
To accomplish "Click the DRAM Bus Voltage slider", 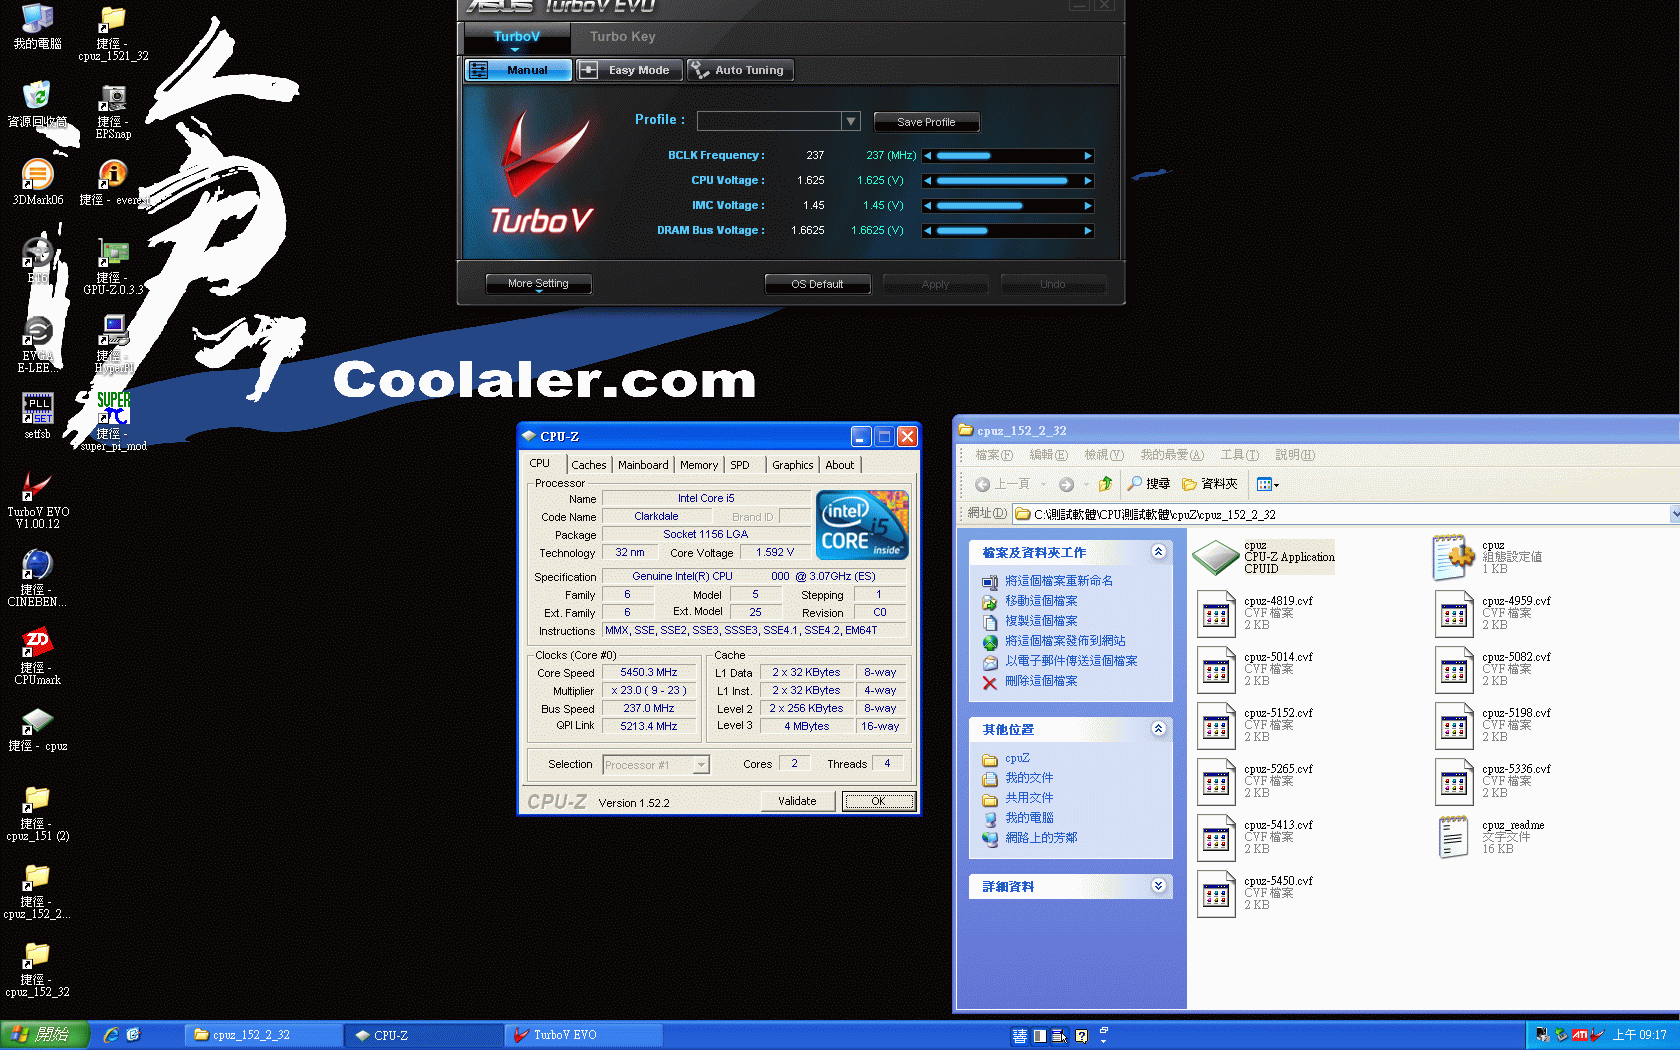I will tap(1008, 231).
